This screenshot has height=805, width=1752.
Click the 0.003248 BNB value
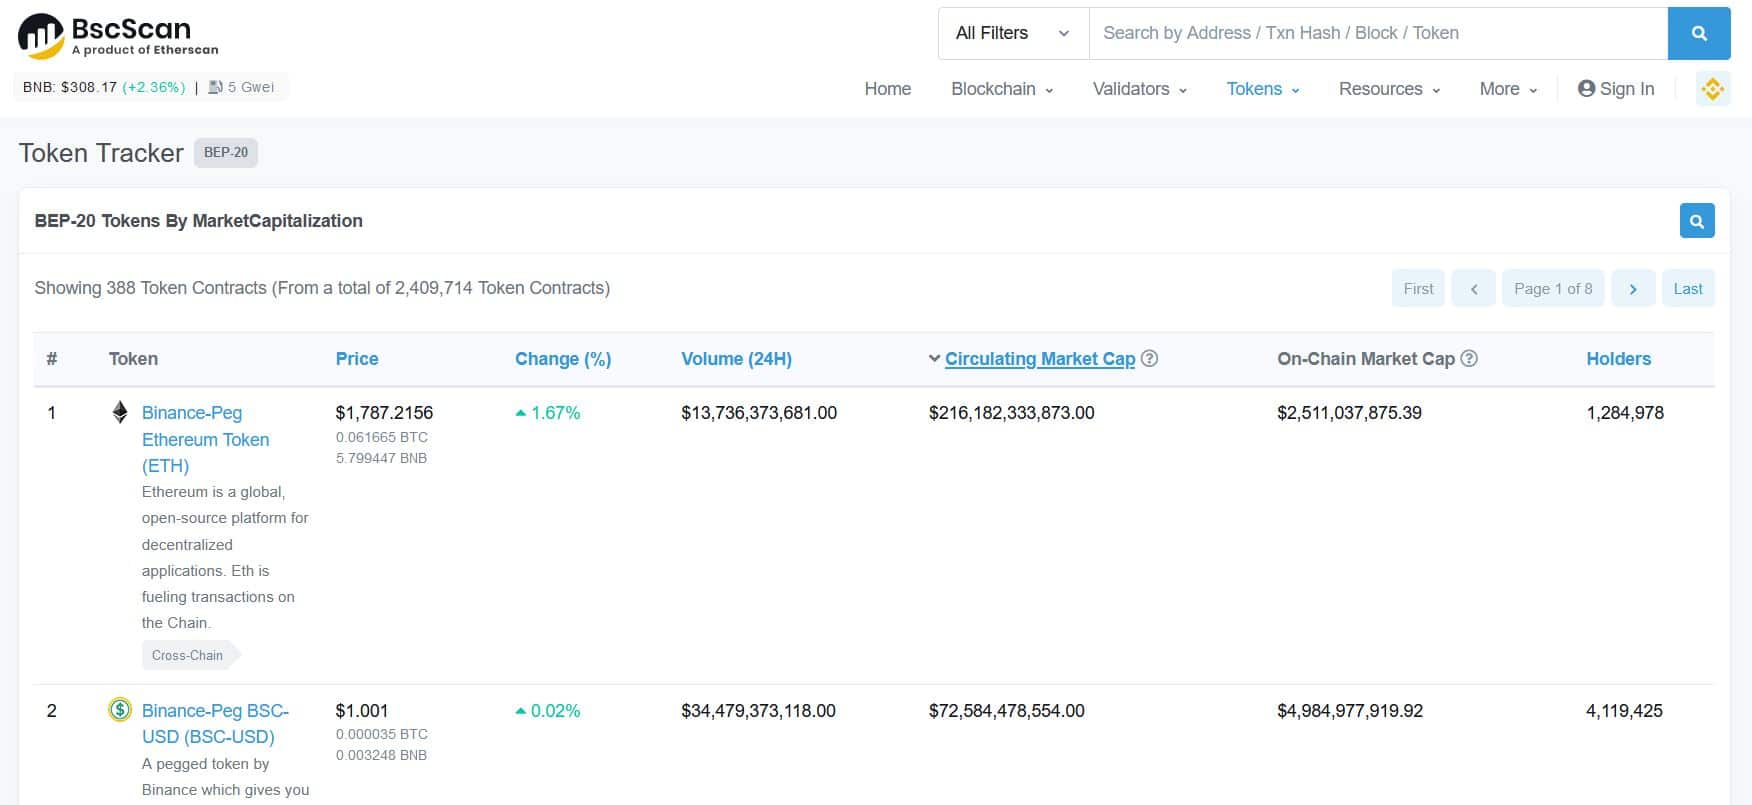tap(381, 755)
